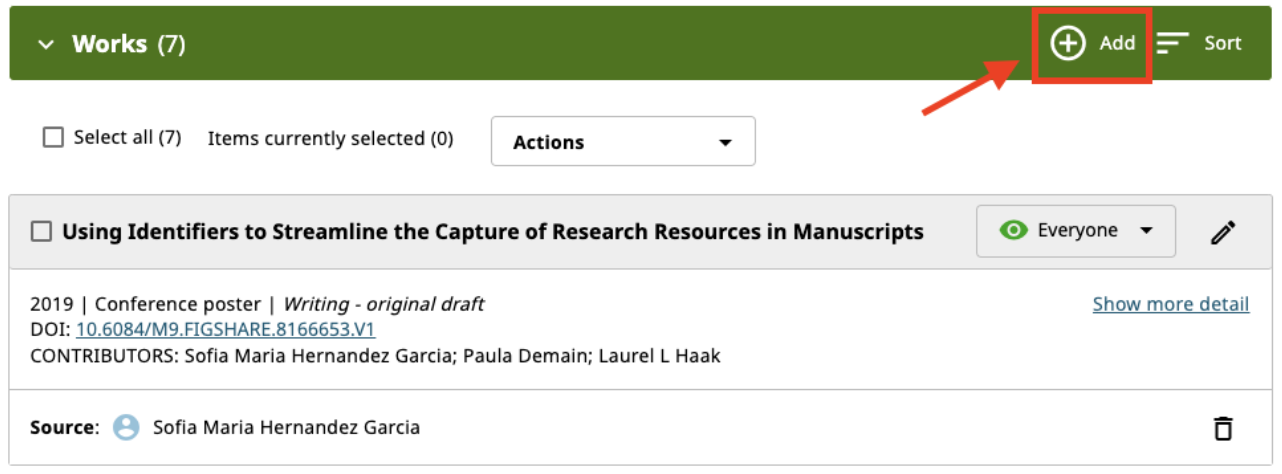Click the Sort text label
Image resolution: width=1282 pixels, height=474 pixels.
click(1222, 43)
